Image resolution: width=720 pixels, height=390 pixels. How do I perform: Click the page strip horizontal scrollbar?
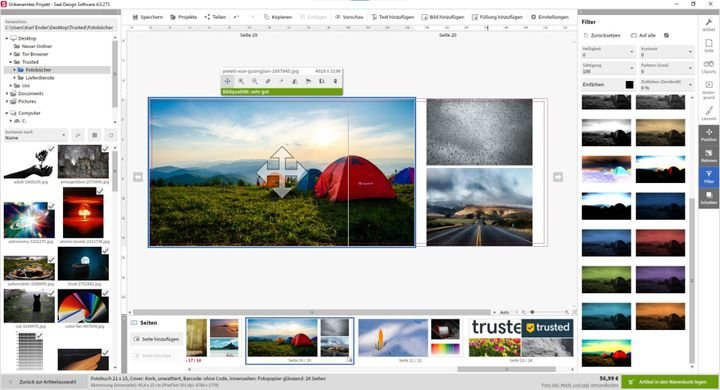[x=506, y=369]
